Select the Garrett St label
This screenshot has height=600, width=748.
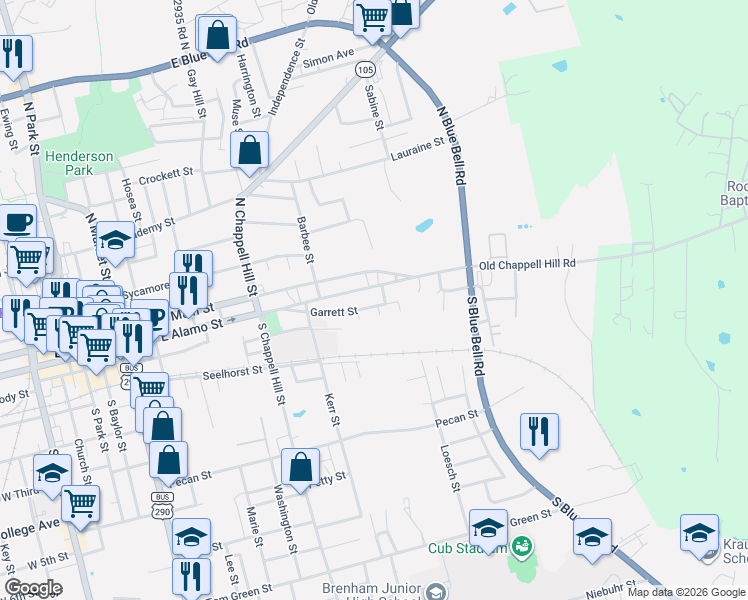point(334,312)
